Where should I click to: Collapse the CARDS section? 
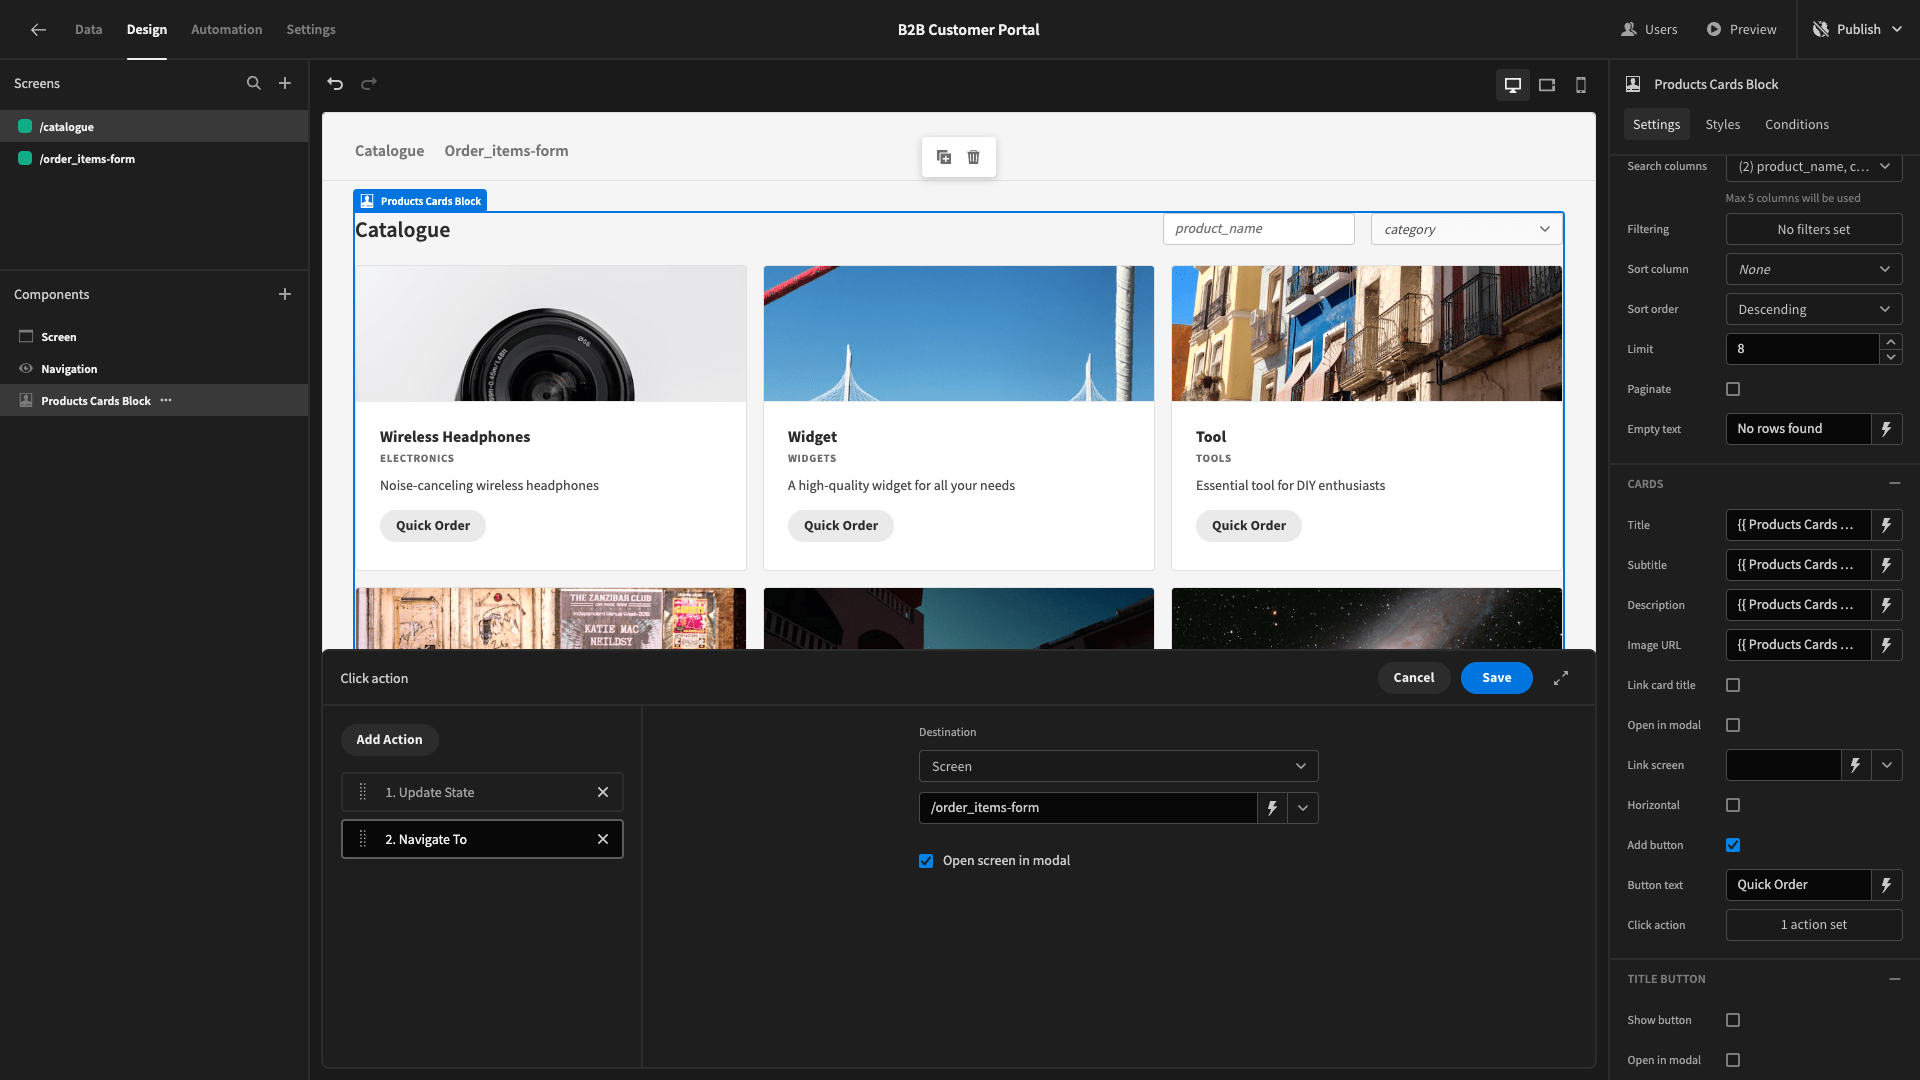click(x=1894, y=484)
